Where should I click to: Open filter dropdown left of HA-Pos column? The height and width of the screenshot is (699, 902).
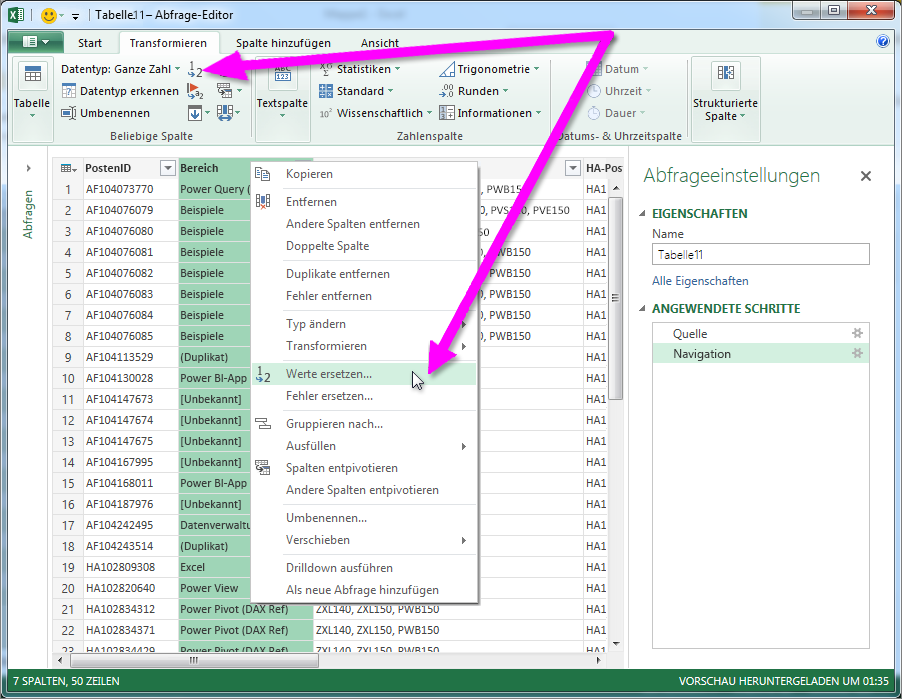572,169
